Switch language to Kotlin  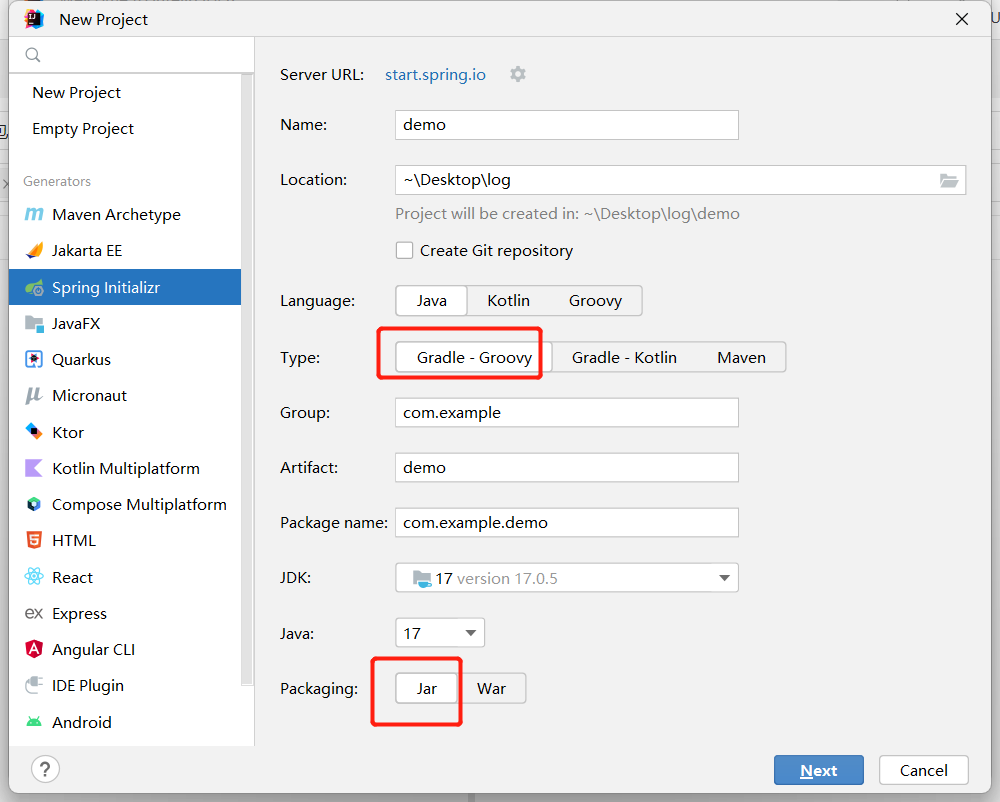pyautogui.click(x=508, y=301)
